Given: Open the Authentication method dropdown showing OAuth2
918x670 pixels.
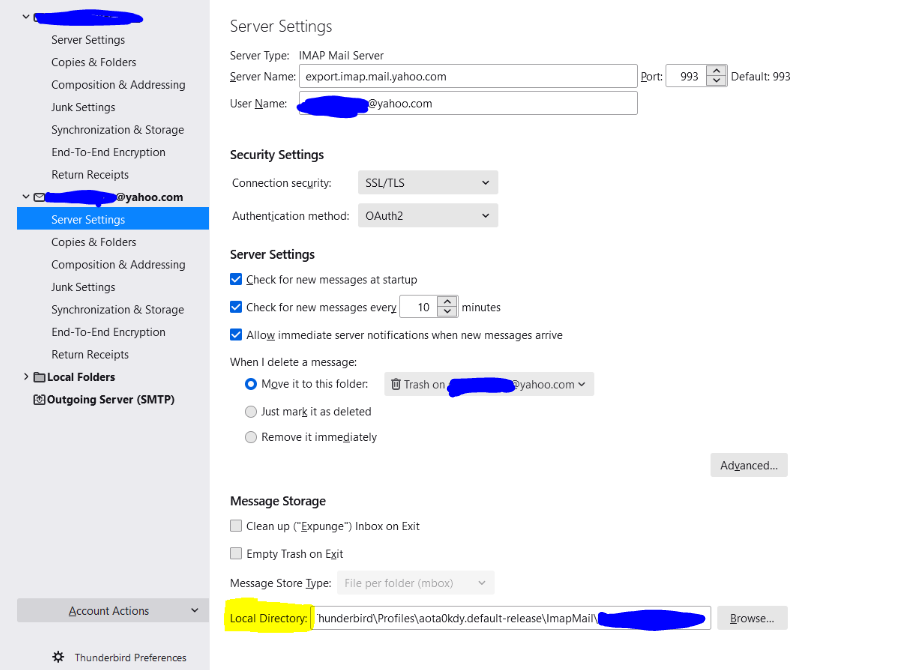Looking at the screenshot, I should tap(428, 216).
